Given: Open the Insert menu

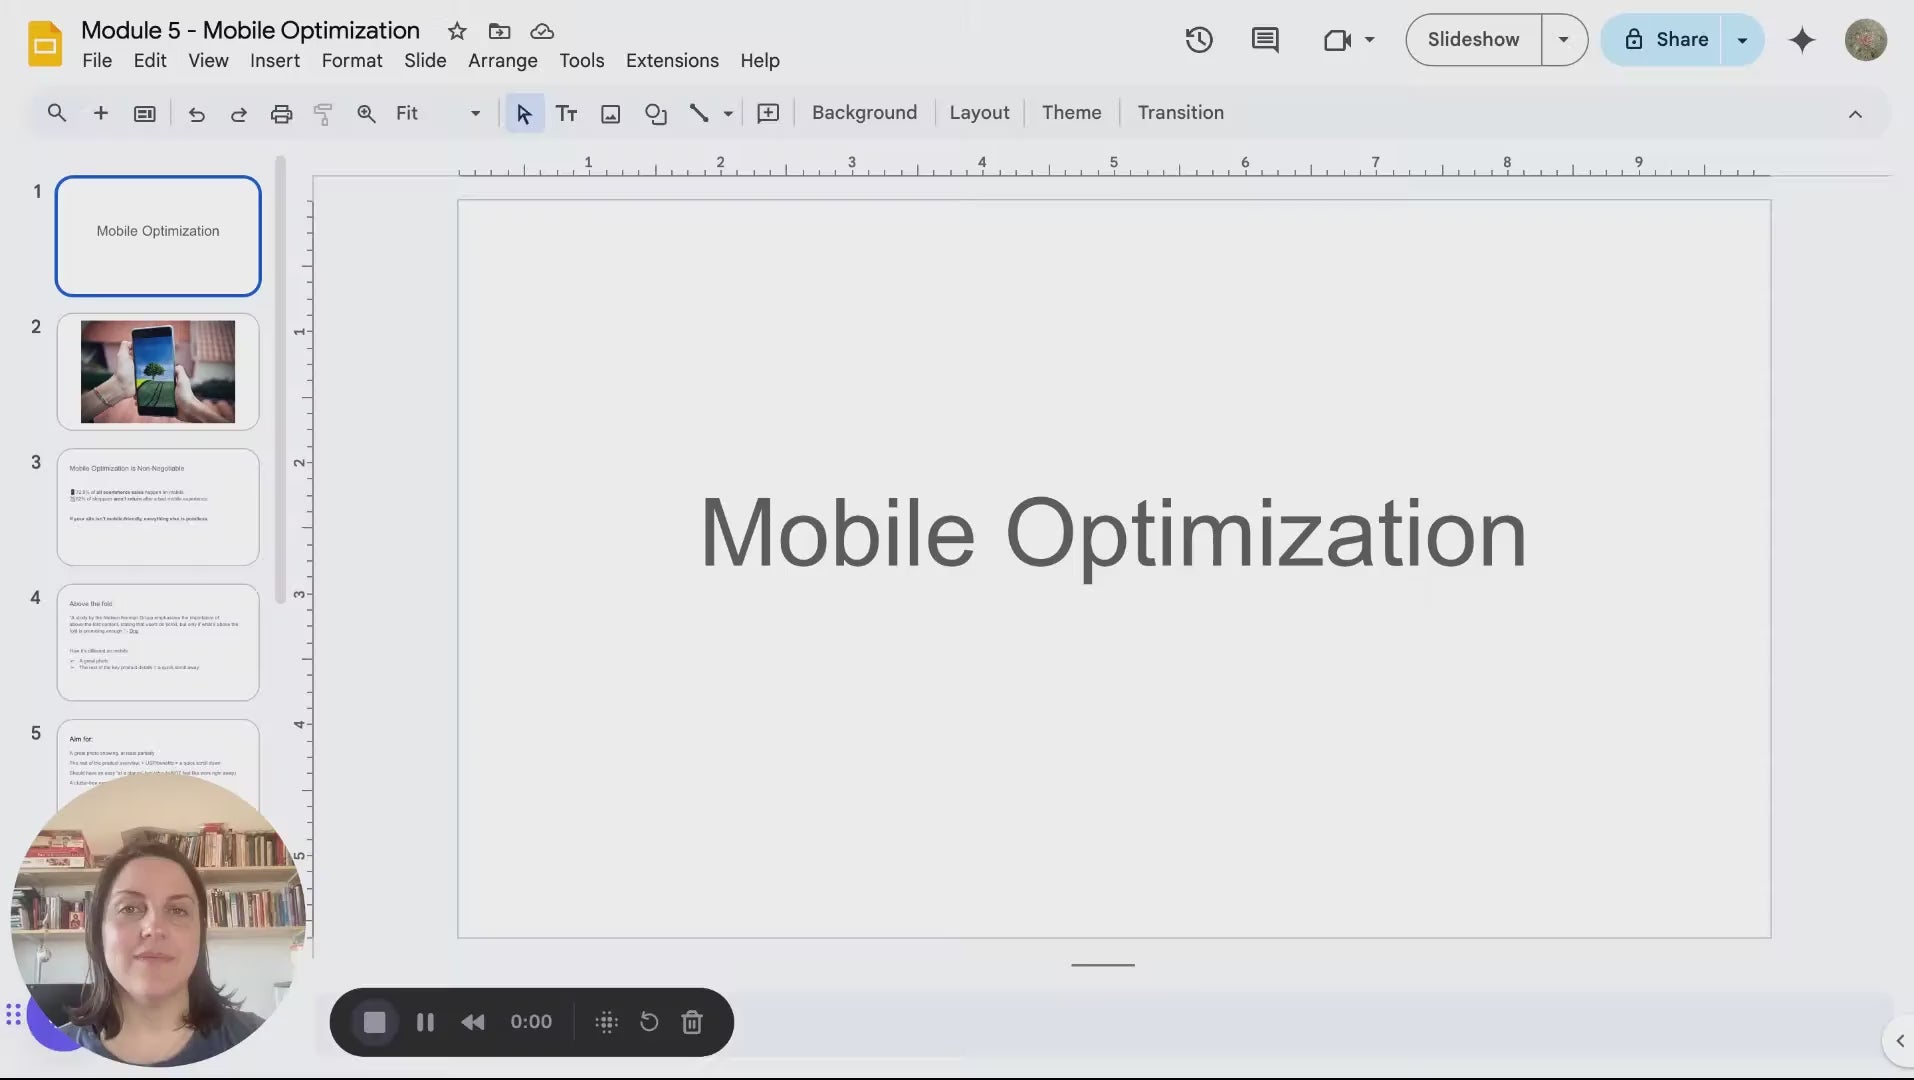Looking at the screenshot, I should coord(274,61).
